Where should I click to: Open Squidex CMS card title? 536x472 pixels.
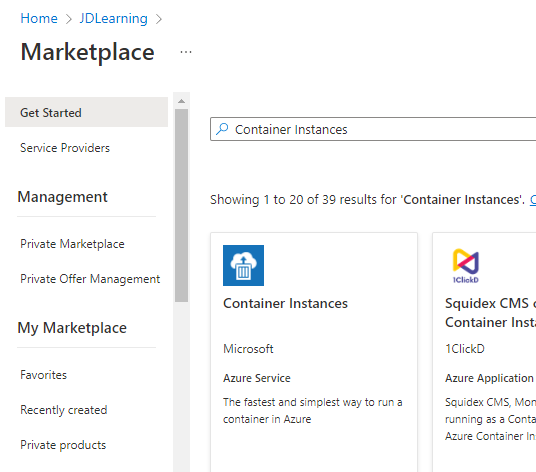[491, 313]
